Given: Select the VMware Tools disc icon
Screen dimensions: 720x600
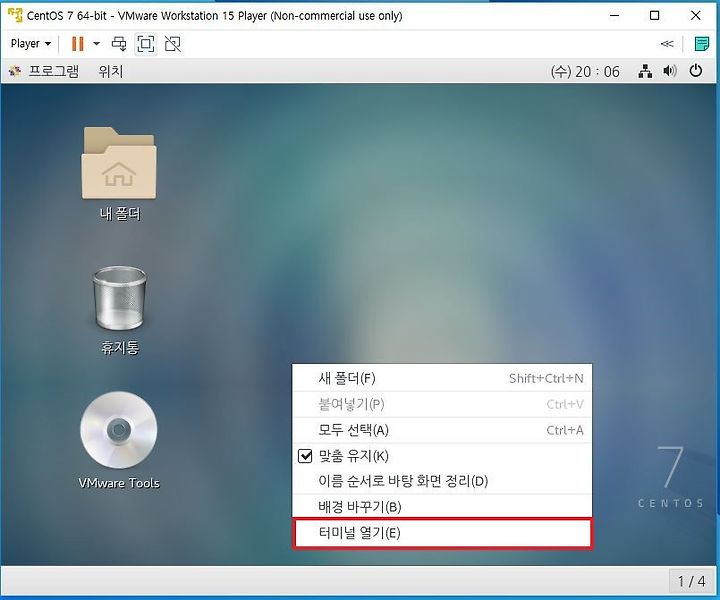Looking at the screenshot, I should coord(119,440).
